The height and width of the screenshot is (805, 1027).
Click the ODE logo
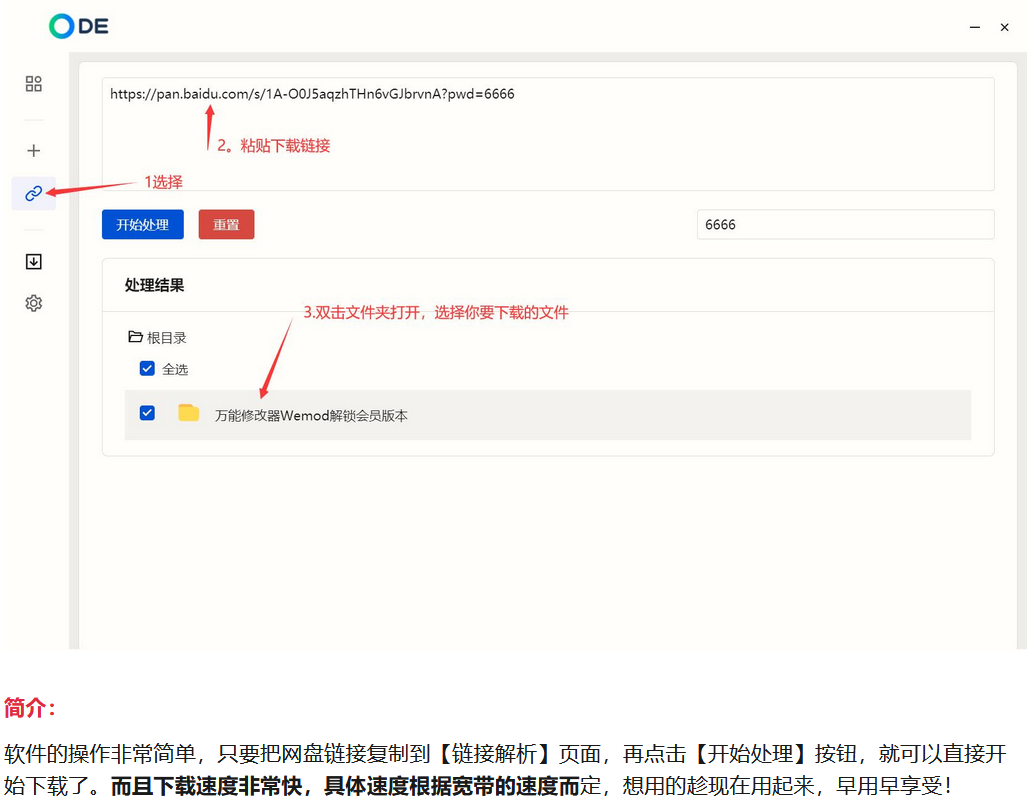point(78,27)
